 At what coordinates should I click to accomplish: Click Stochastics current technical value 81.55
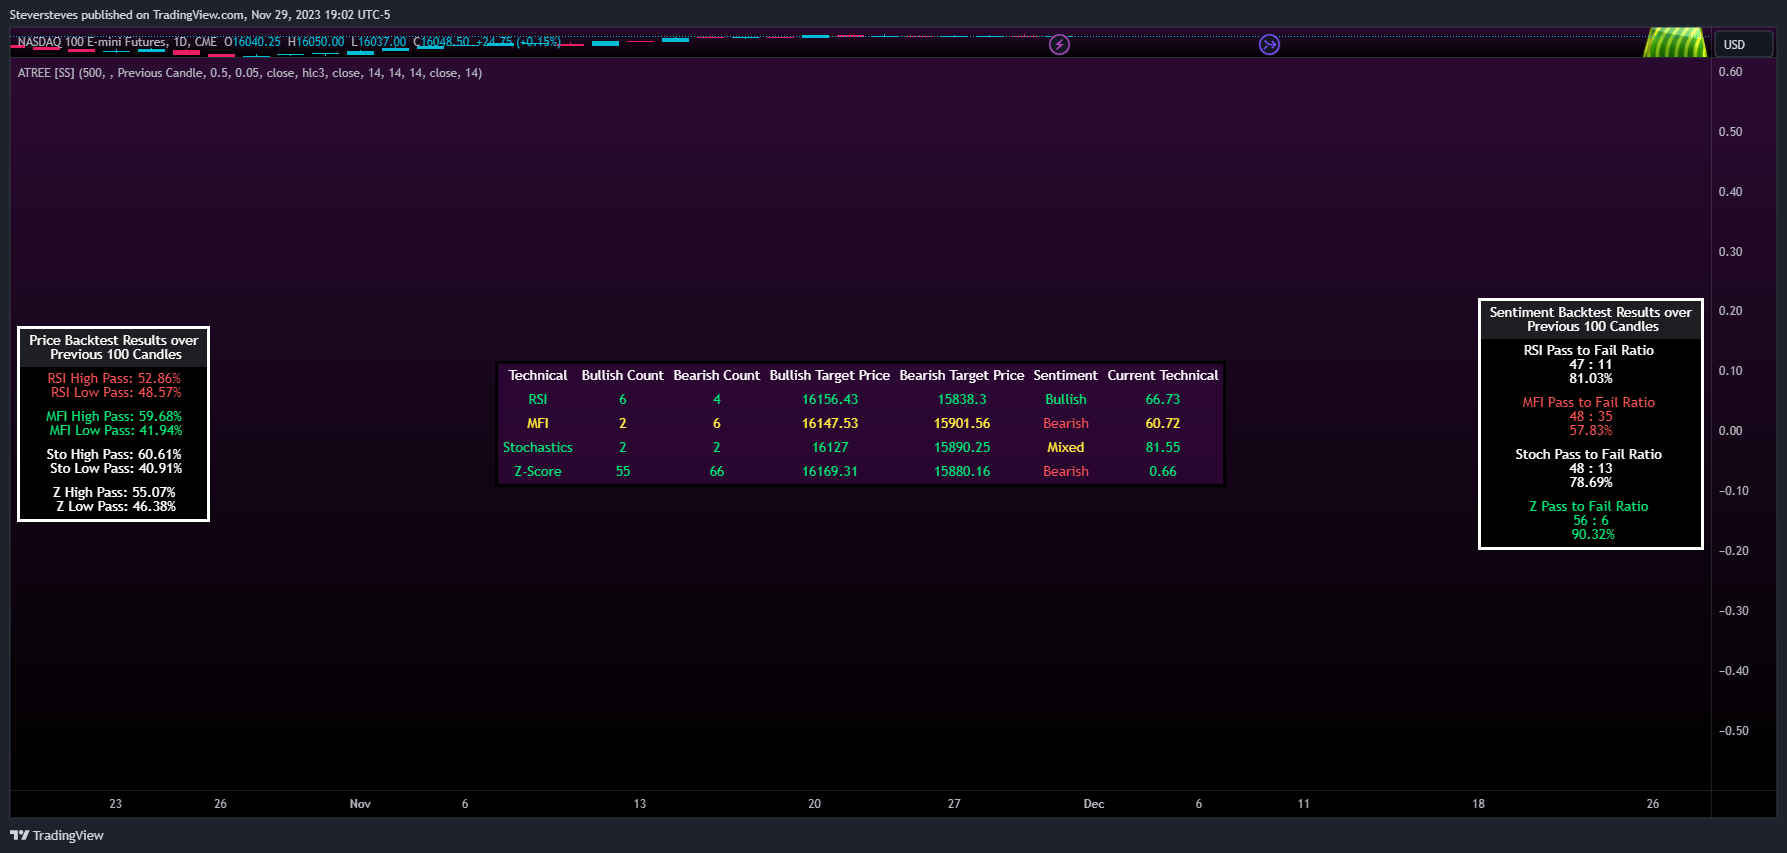1163,447
